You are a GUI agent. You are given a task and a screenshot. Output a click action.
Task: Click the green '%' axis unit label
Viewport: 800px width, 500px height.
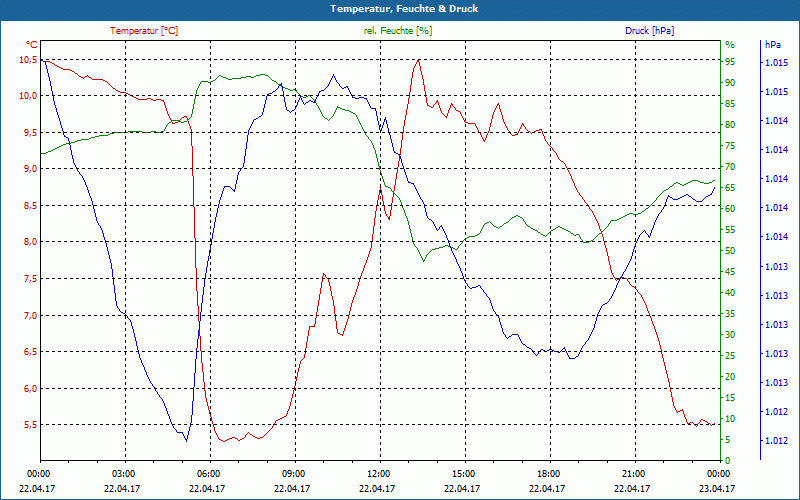(730, 45)
